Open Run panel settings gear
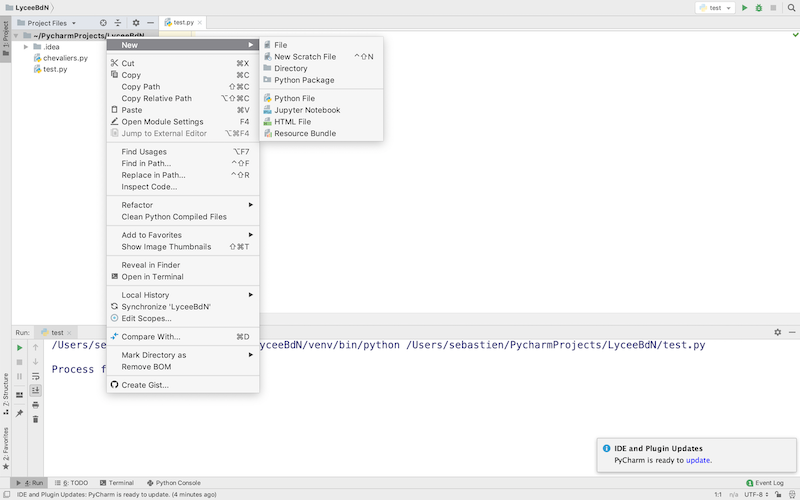This screenshot has width=800, height=500. coord(778,332)
